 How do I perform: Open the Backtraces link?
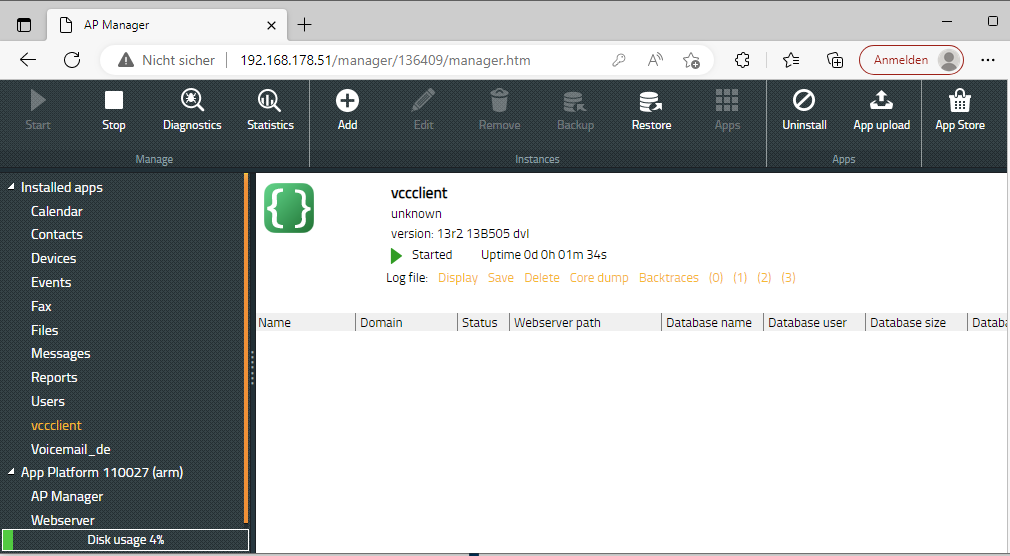(668, 278)
